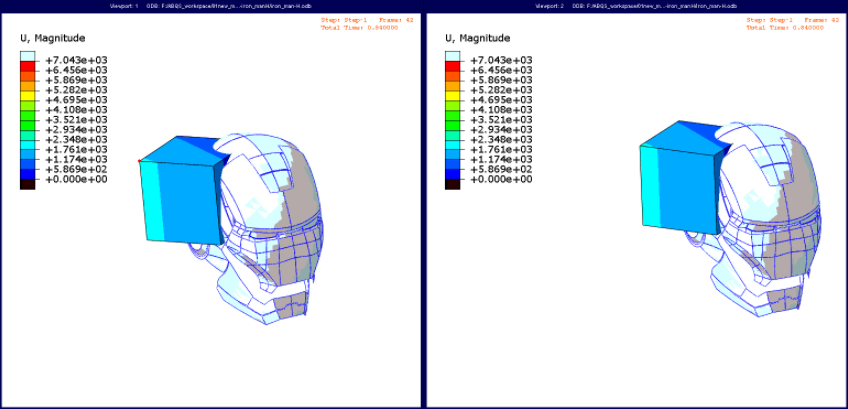Click the yellow legend swatch in Viewport 1
Viewport: 848px width, 409px height.
28,96
